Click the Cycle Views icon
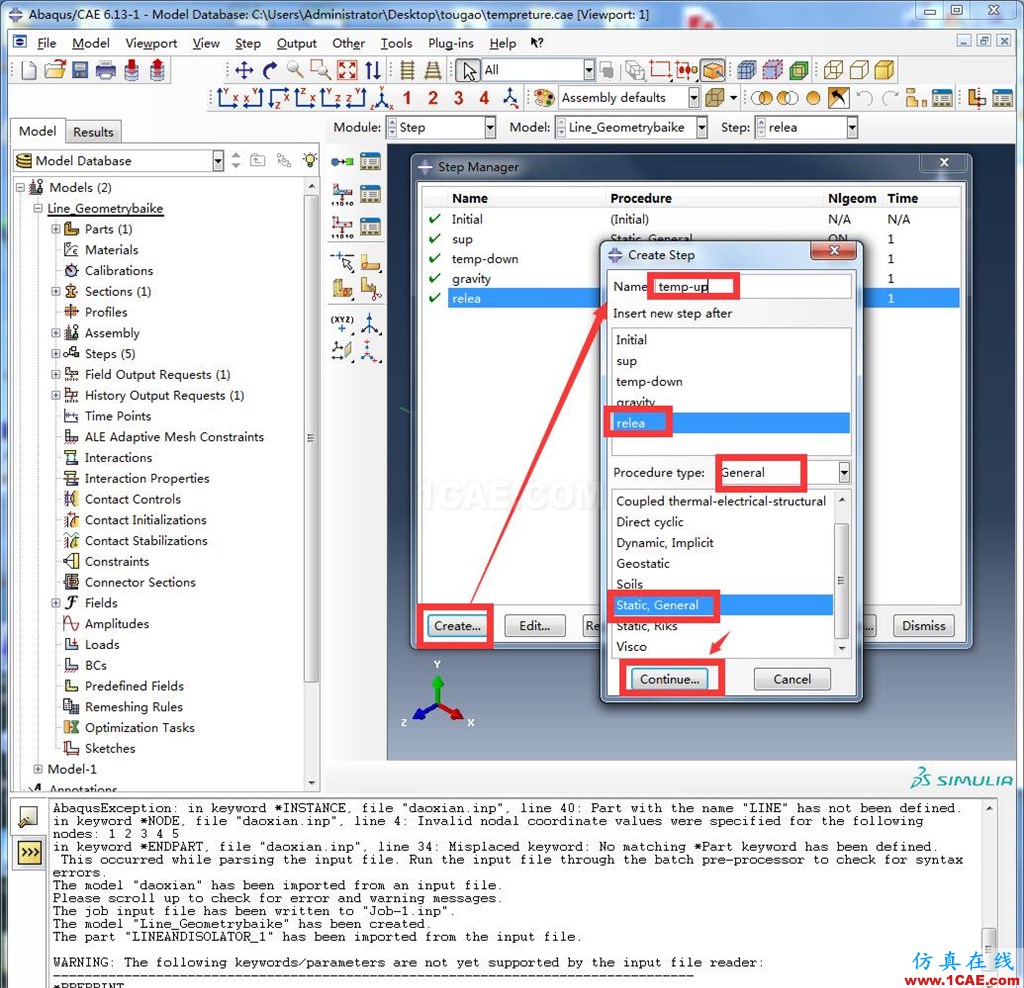This screenshot has width=1024, height=988. pyautogui.click(x=372, y=70)
